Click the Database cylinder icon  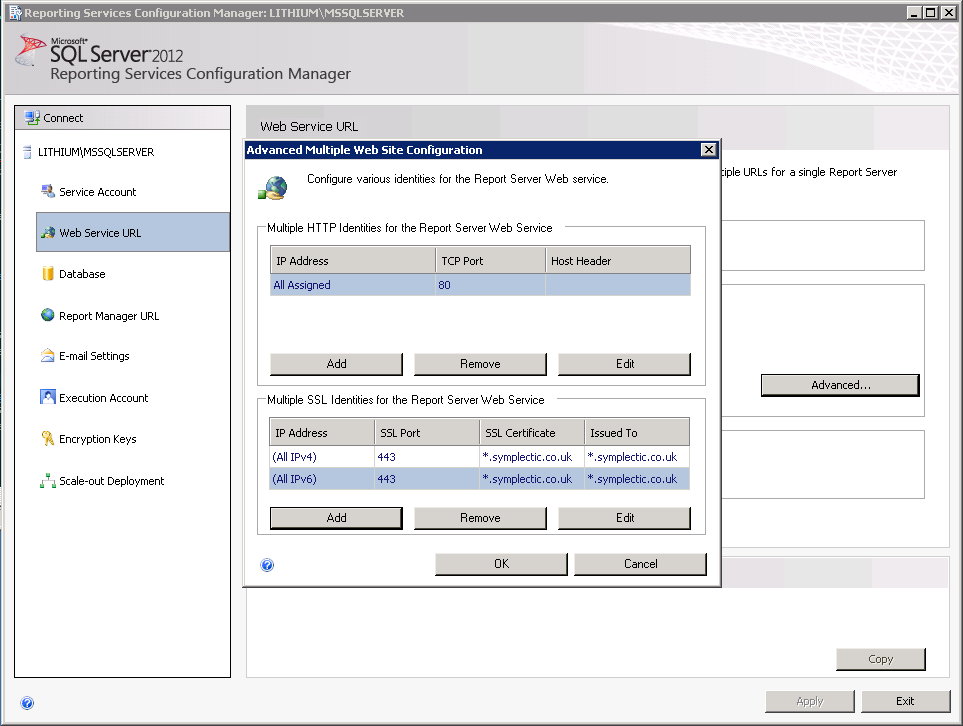47,274
